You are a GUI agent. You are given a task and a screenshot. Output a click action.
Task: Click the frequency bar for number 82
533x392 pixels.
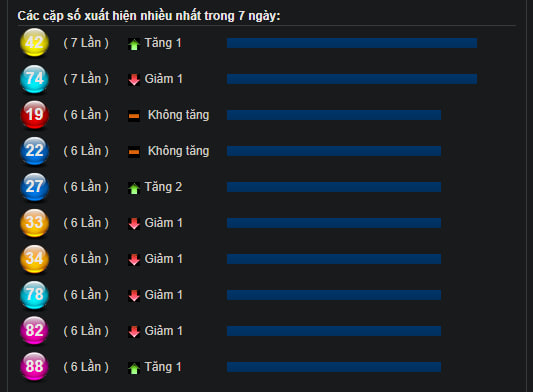coord(334,331)
